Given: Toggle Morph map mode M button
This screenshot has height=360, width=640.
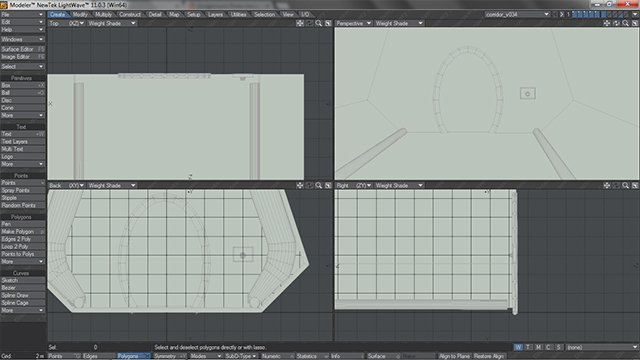Looking at the screenshot, I should click(538, 347).
